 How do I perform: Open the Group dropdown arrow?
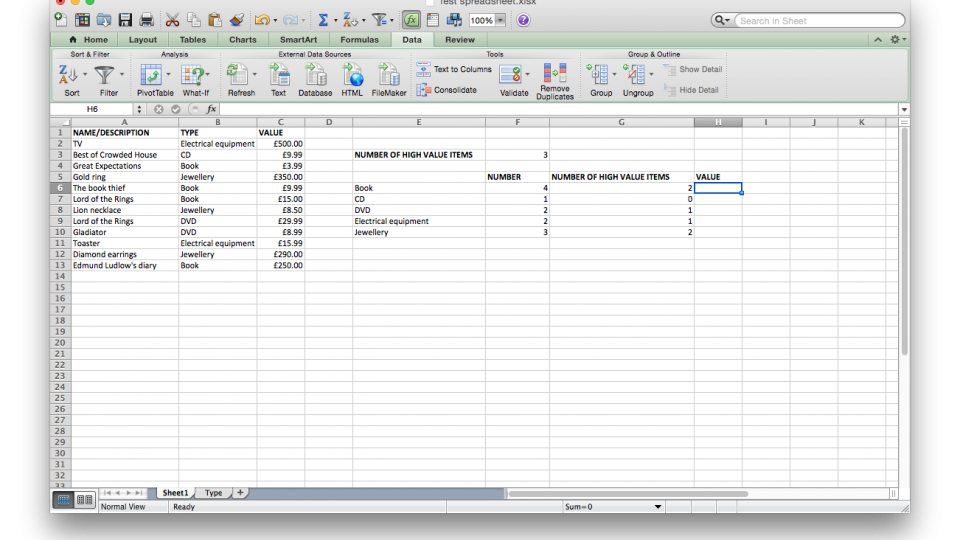(614, 75)
